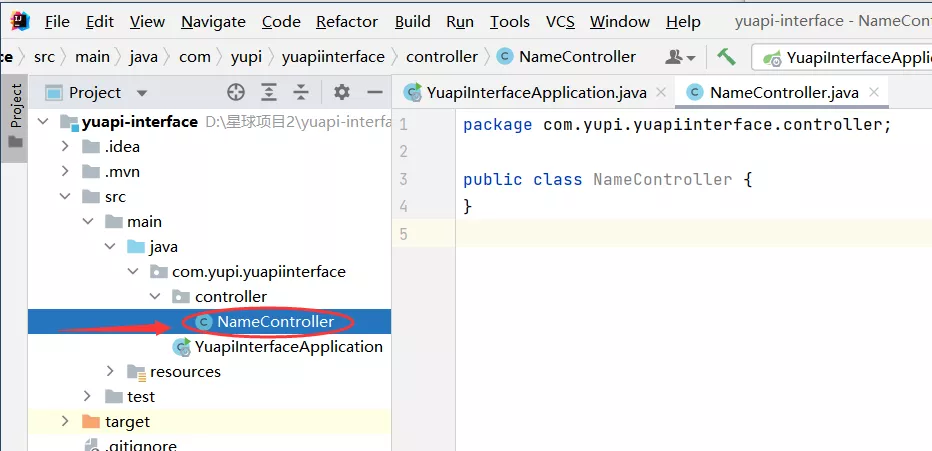Screen dimensions: 932x451
Task: Click the Build Project hammer icon
Action: [726, 57]
